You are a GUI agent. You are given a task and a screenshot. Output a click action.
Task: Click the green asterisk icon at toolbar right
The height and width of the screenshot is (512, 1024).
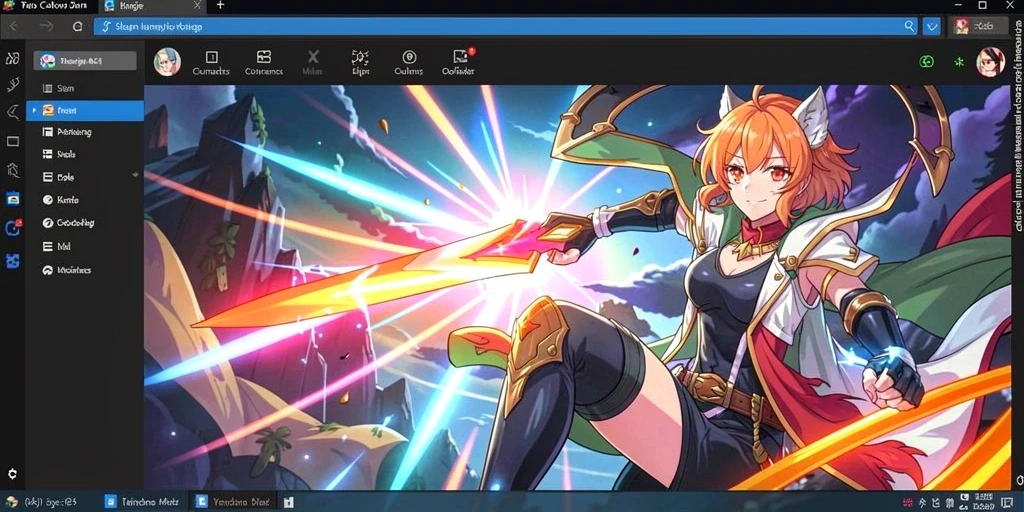pos(959,62)
